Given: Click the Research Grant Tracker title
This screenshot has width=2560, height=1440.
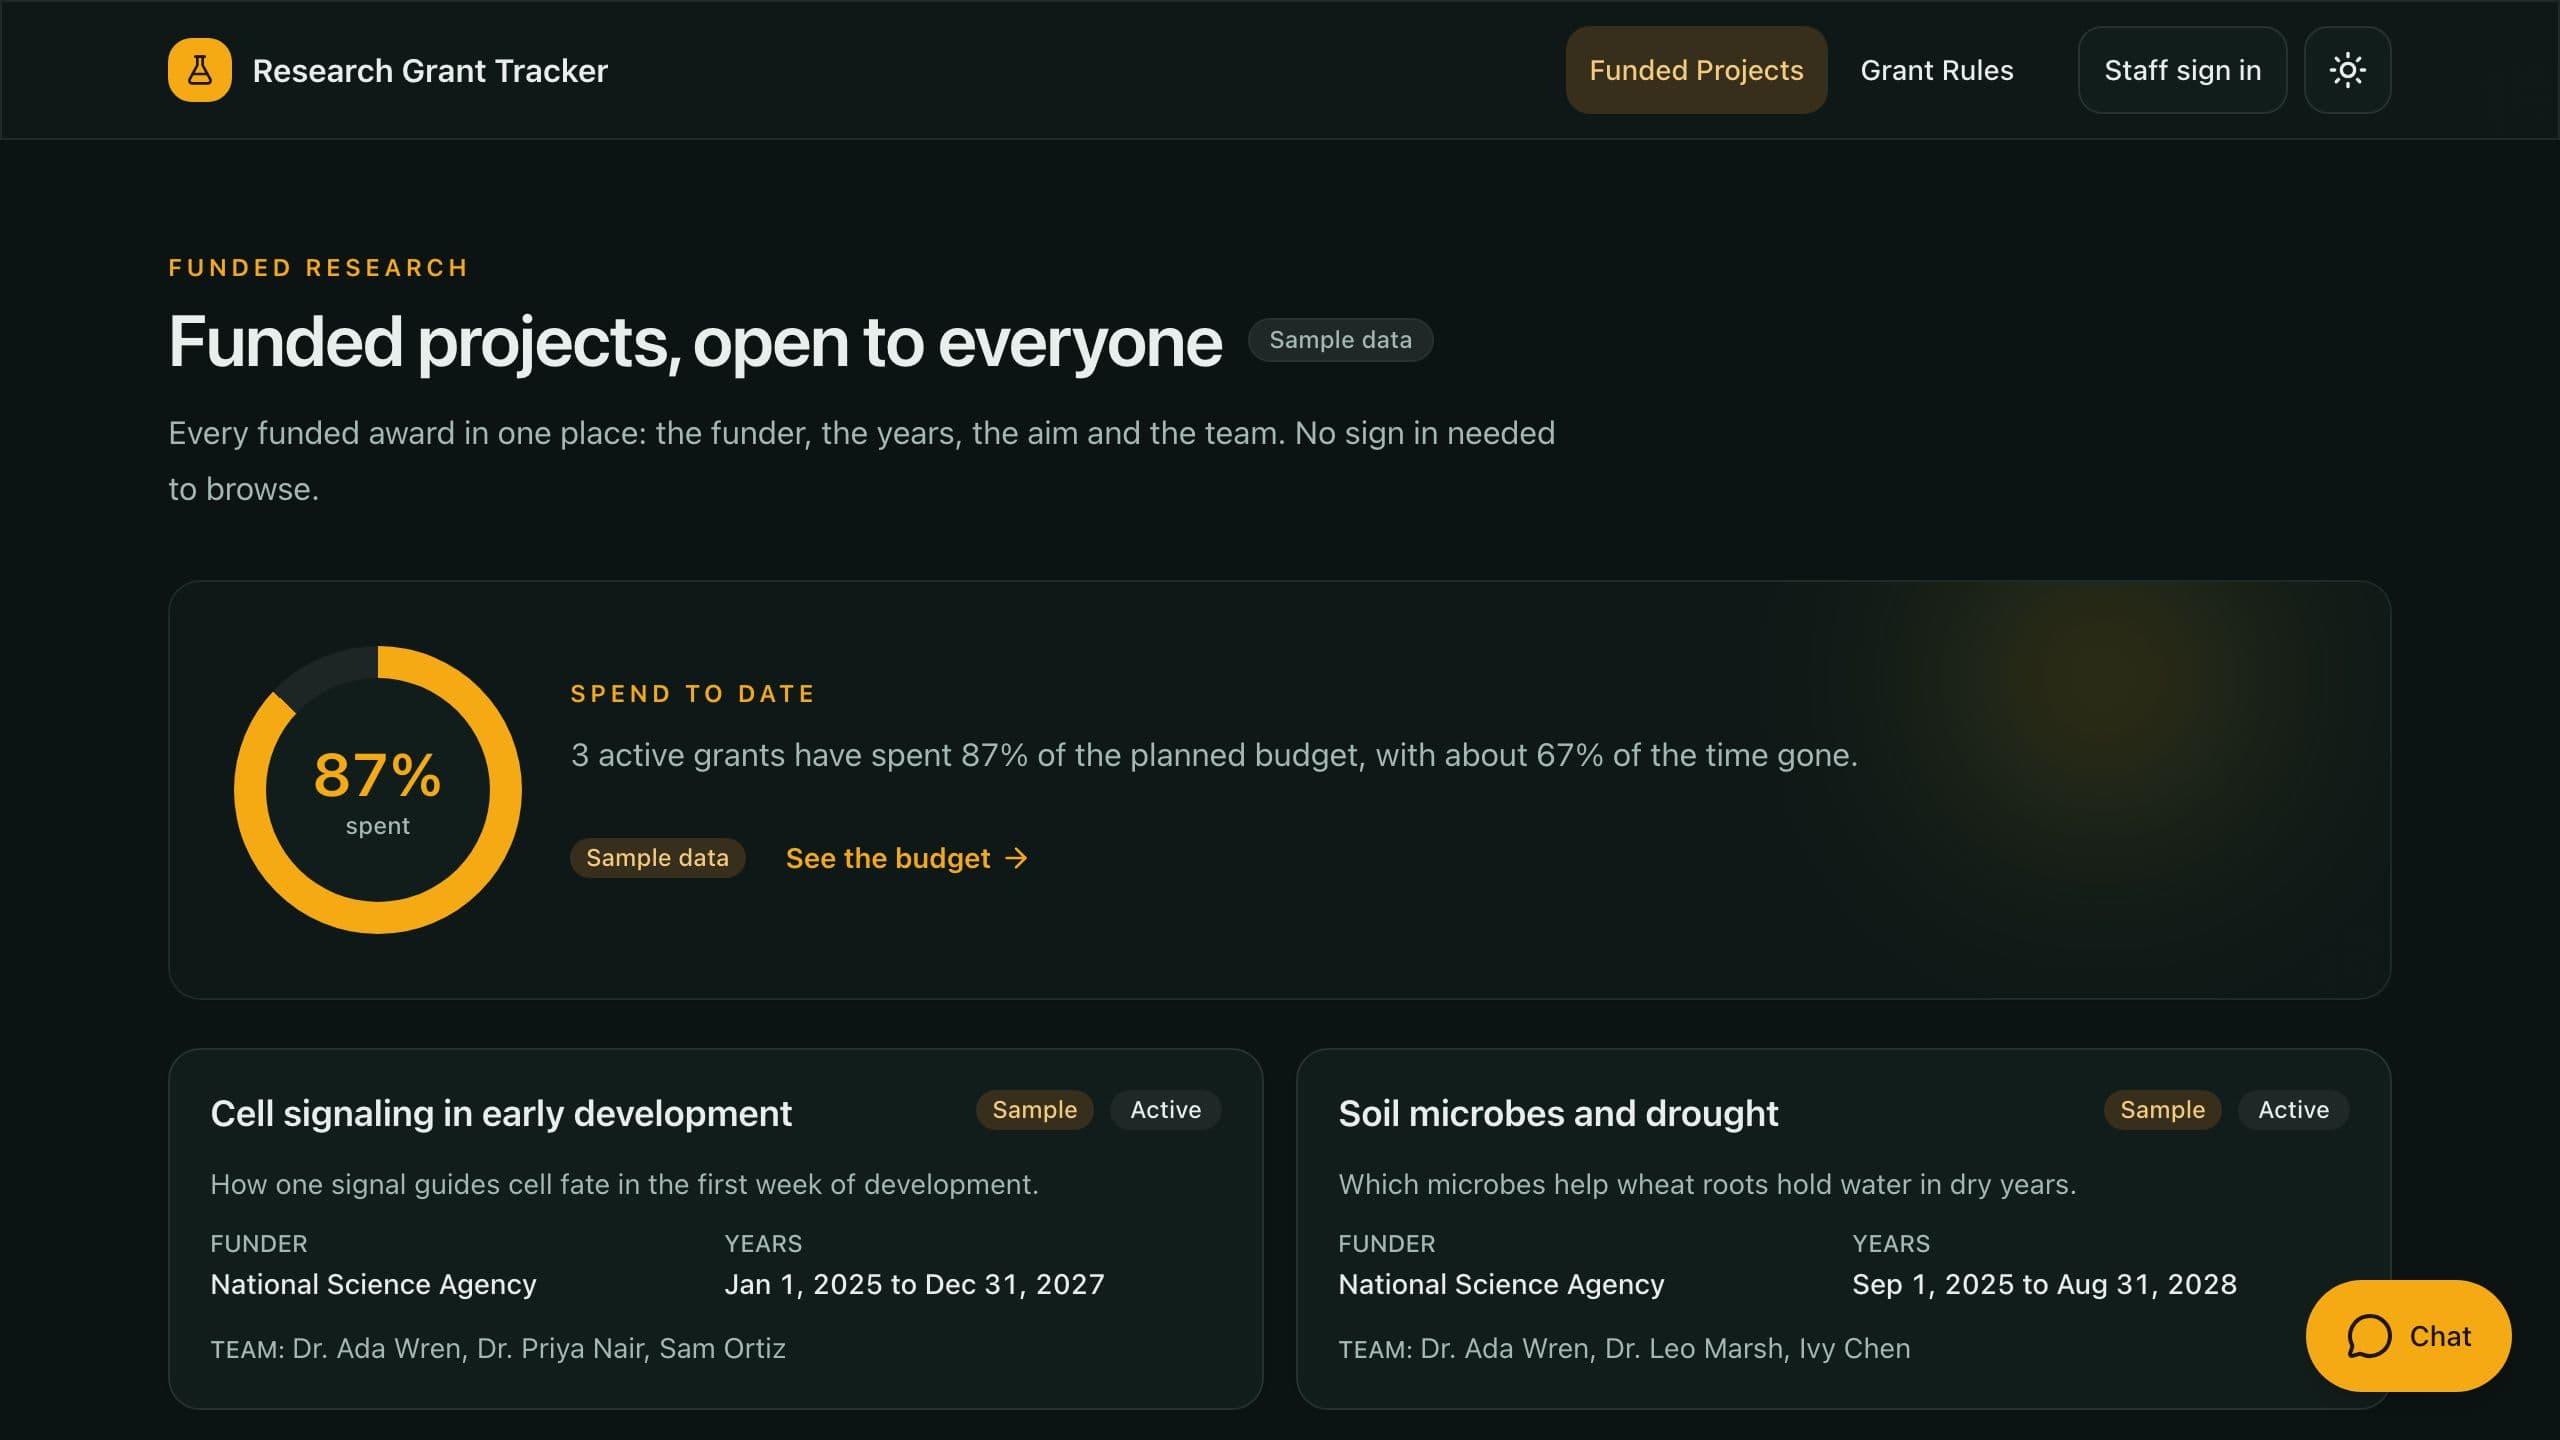Looking at the screenshot, I should coord(430,71).
